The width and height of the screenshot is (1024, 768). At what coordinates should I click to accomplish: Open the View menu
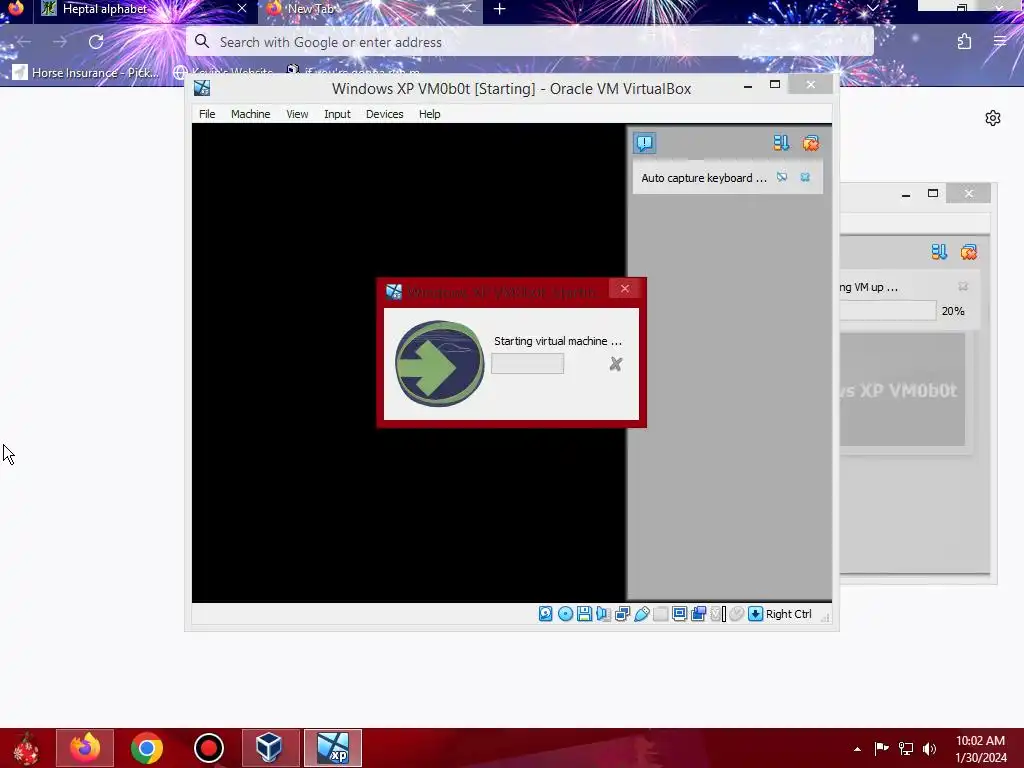click(x=297, y=114)
